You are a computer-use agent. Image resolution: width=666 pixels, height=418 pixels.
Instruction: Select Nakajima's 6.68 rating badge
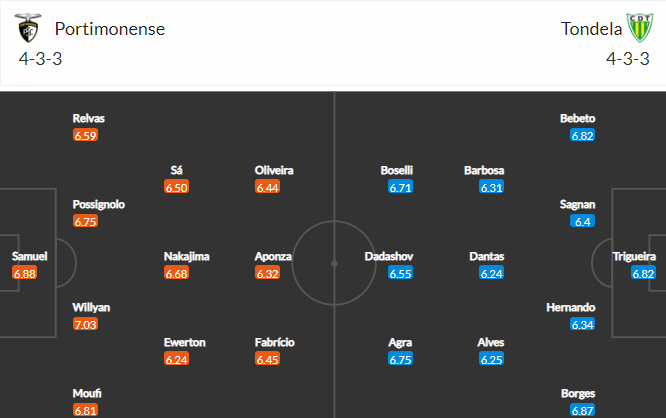click(176, 273)
